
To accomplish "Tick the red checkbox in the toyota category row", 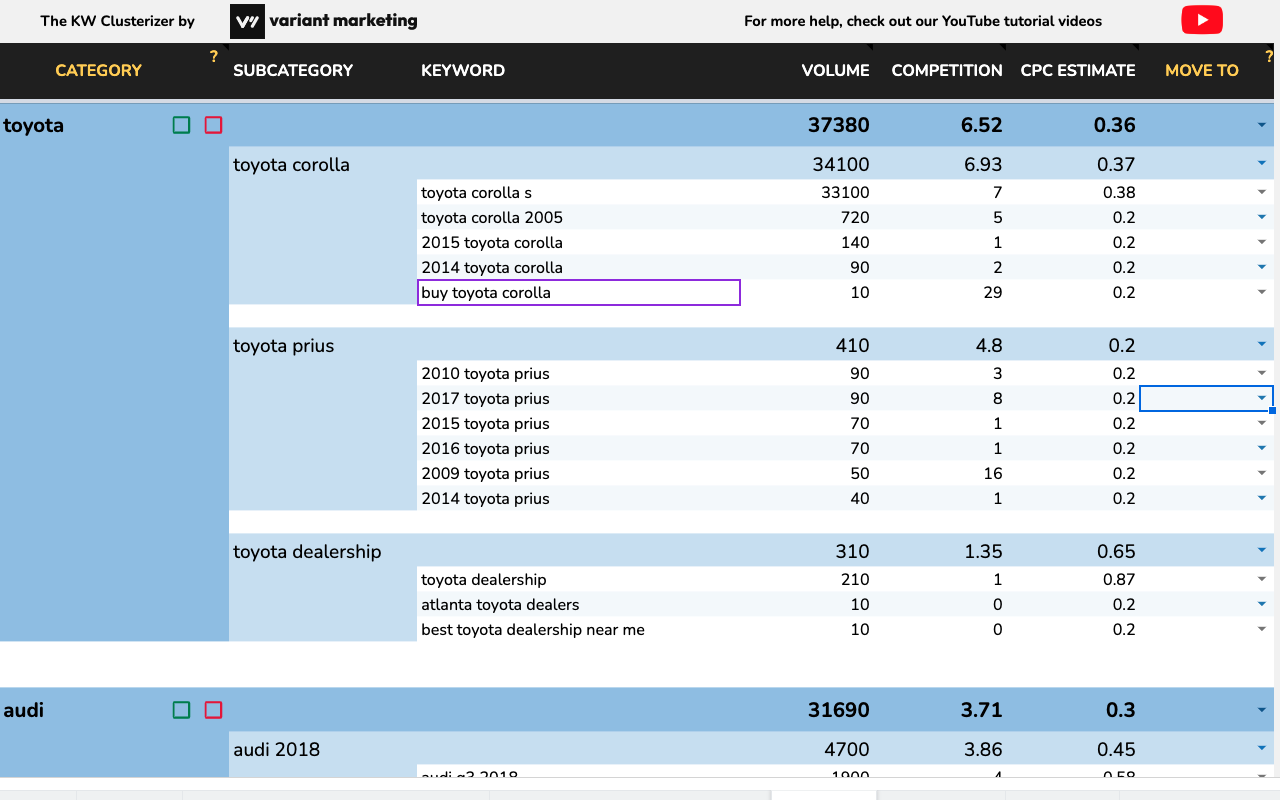I will pos(213,125).
